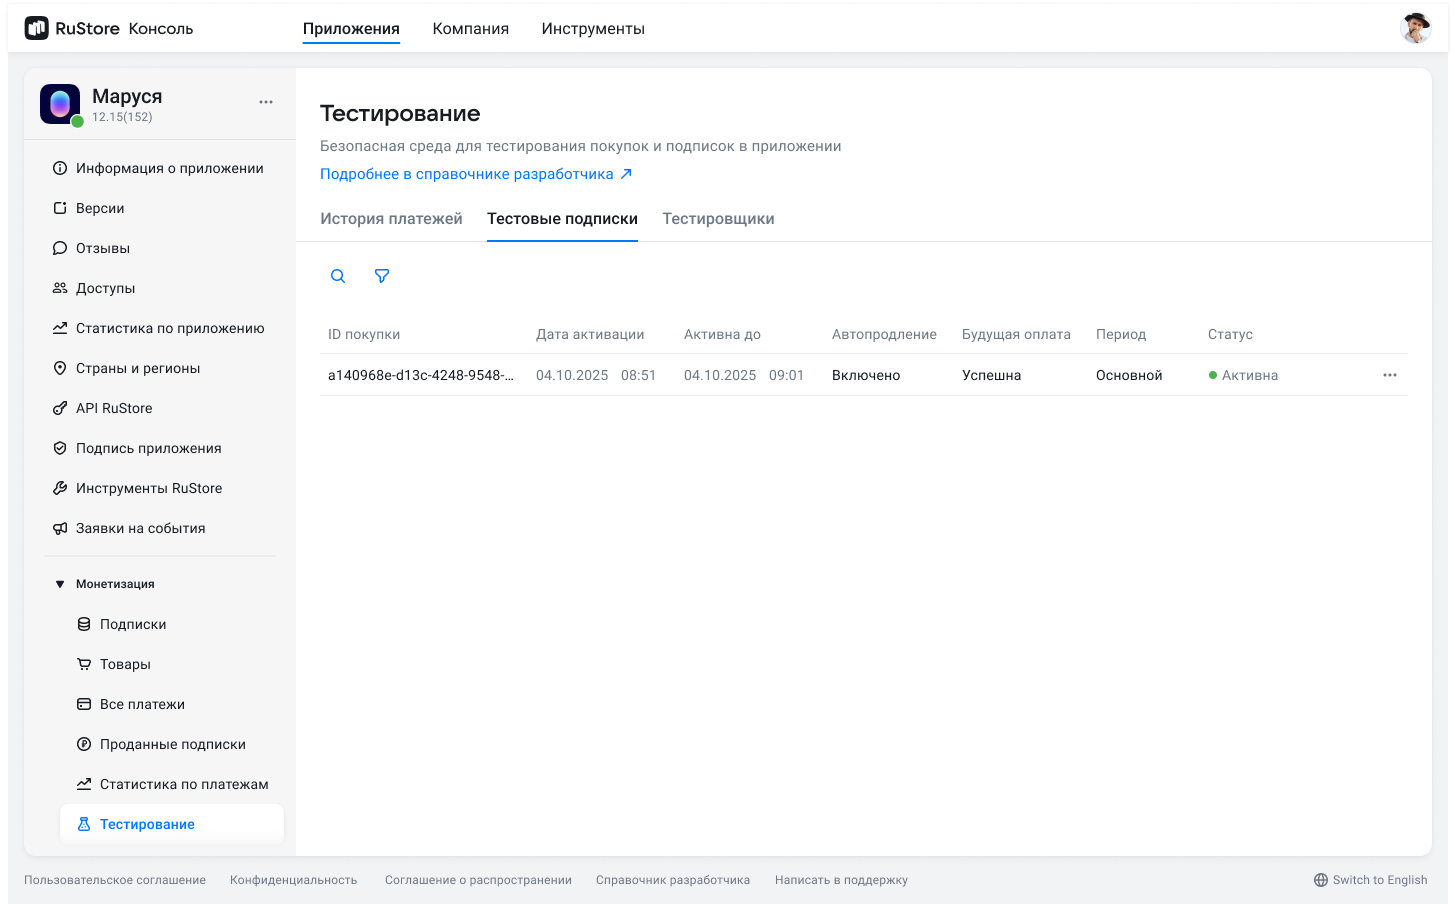Collapse the Монетизация section
The width and height of the screenshot is (1456, 904).
(x=113, y=583)
